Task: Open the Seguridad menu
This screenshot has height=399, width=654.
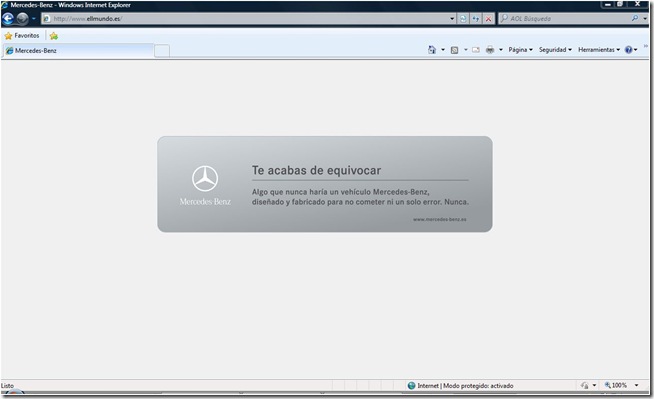Action: (x=555, y=50)
